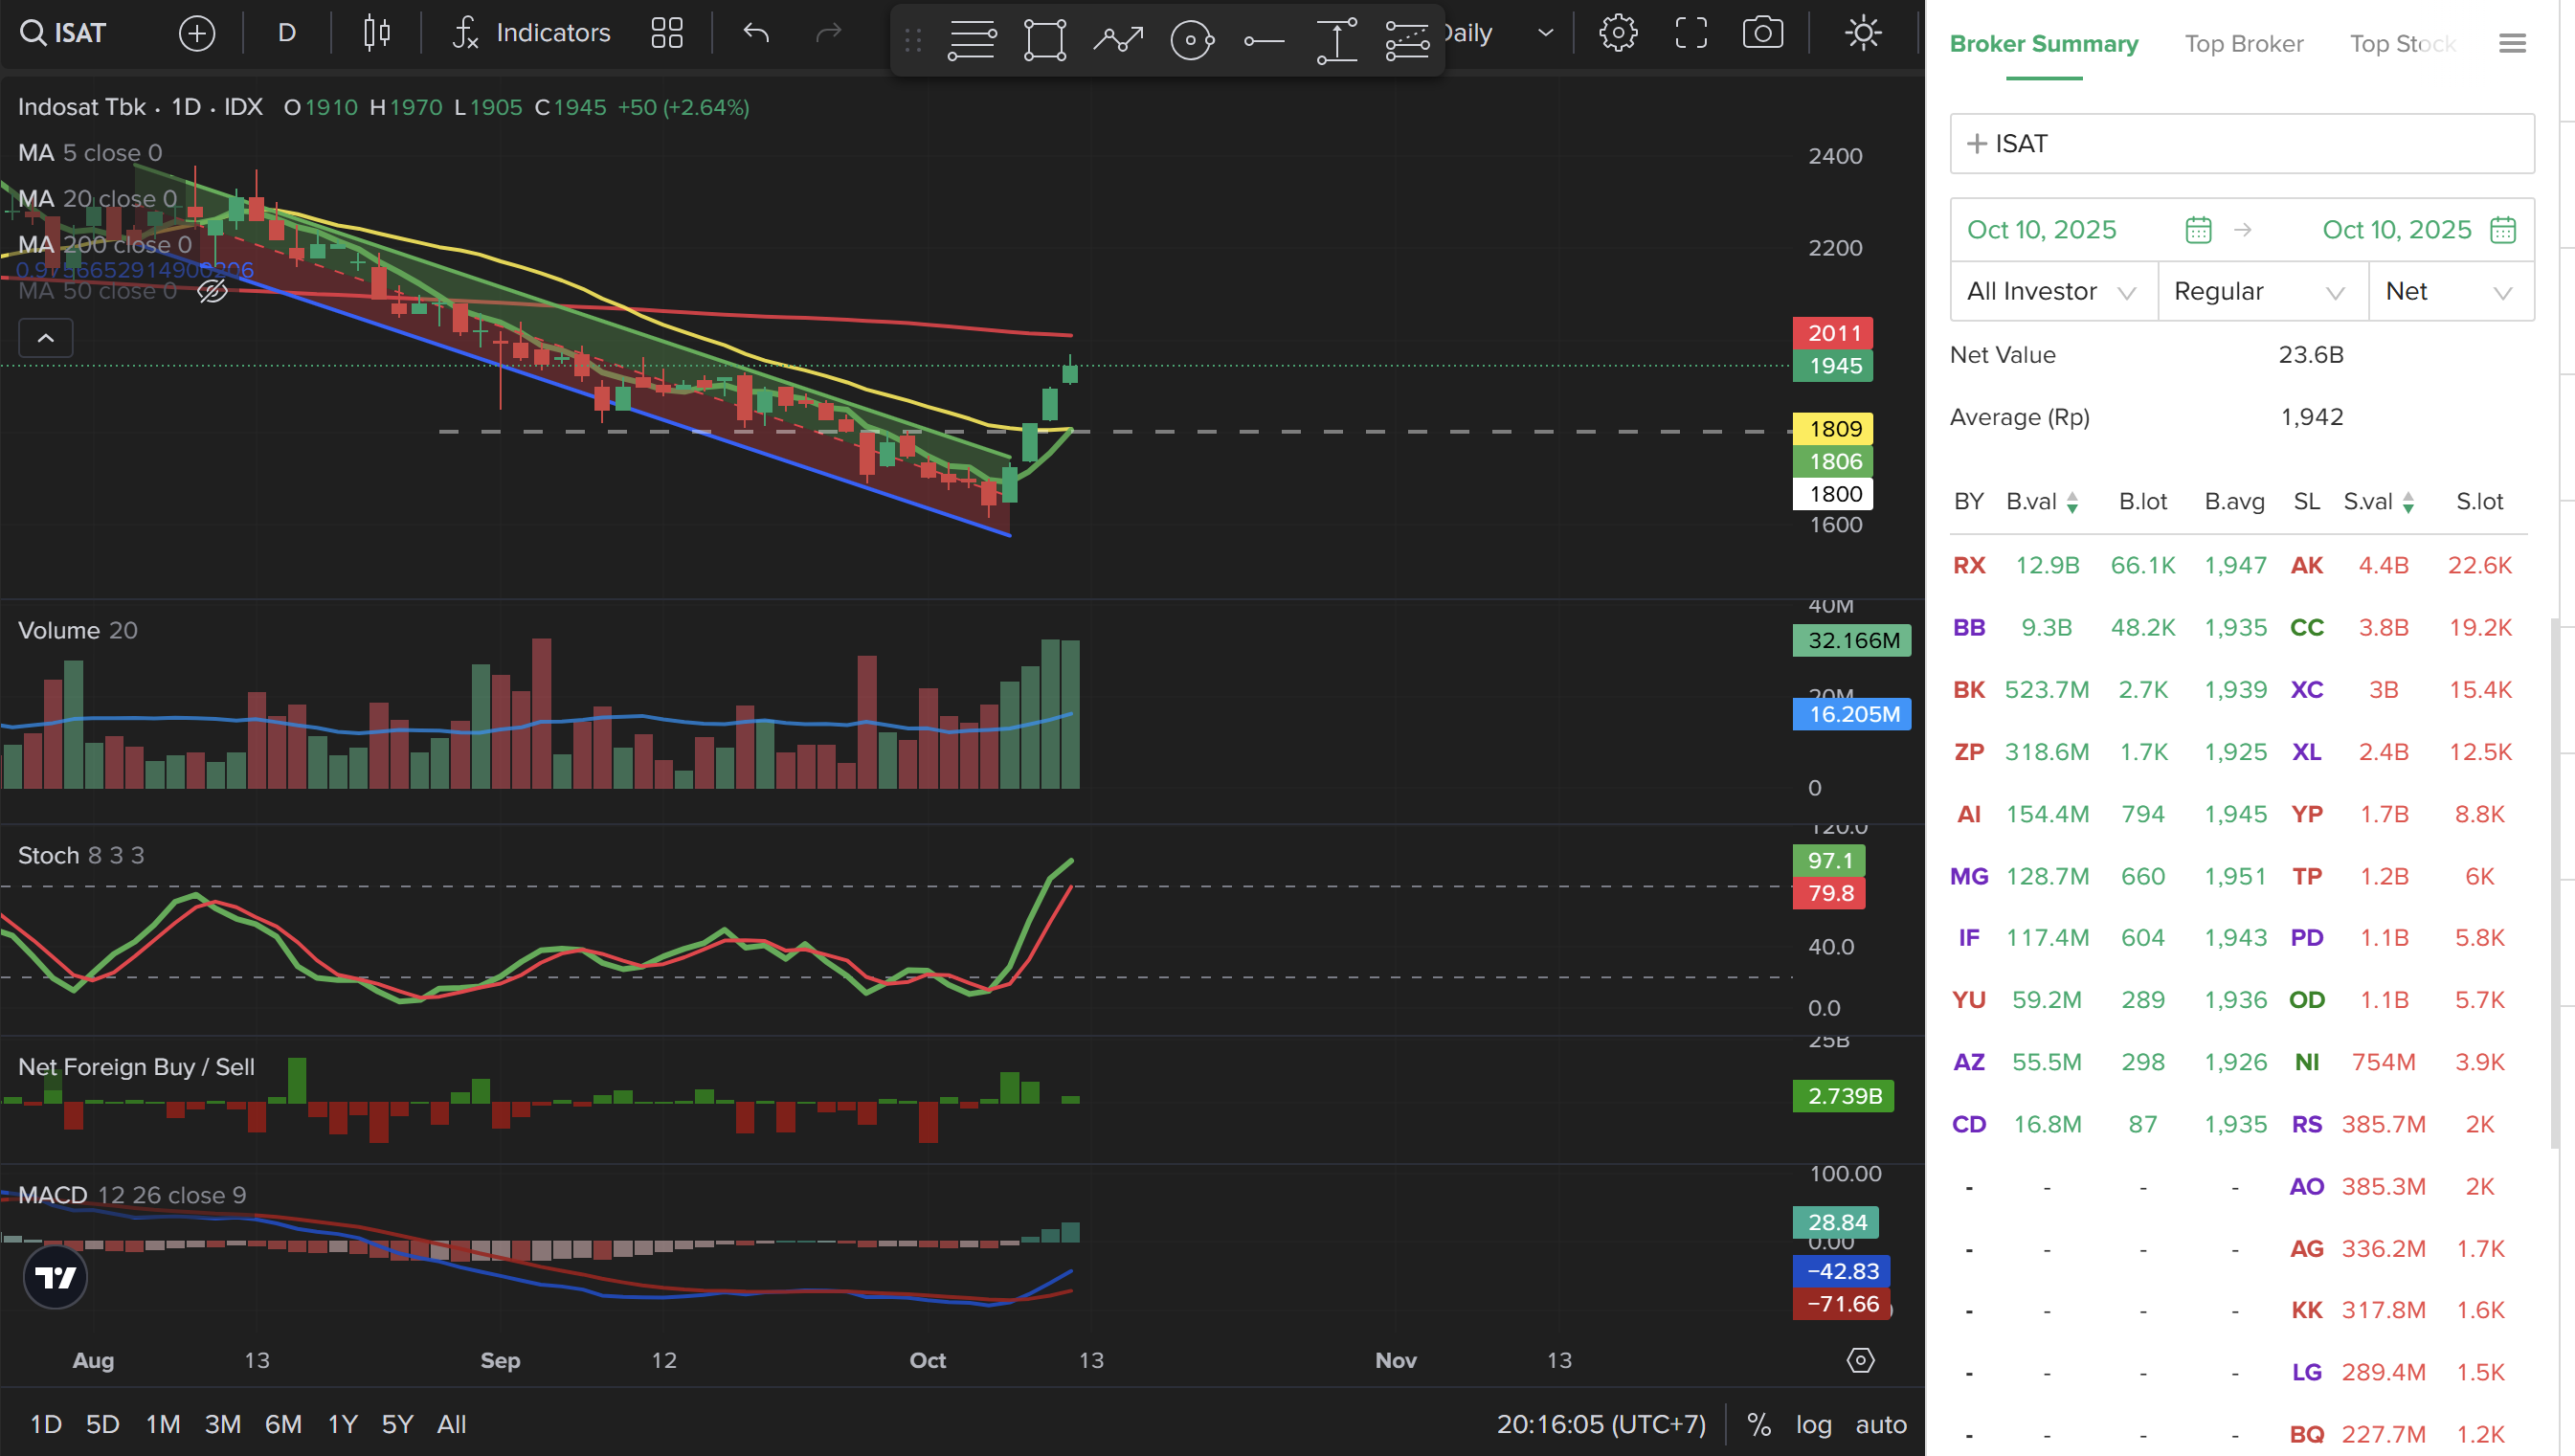Select the drawing toolbar rectangle shape tool
Image resolution: width=2575 pixels, height=1456 pixels.
[x=1044, y=40]
